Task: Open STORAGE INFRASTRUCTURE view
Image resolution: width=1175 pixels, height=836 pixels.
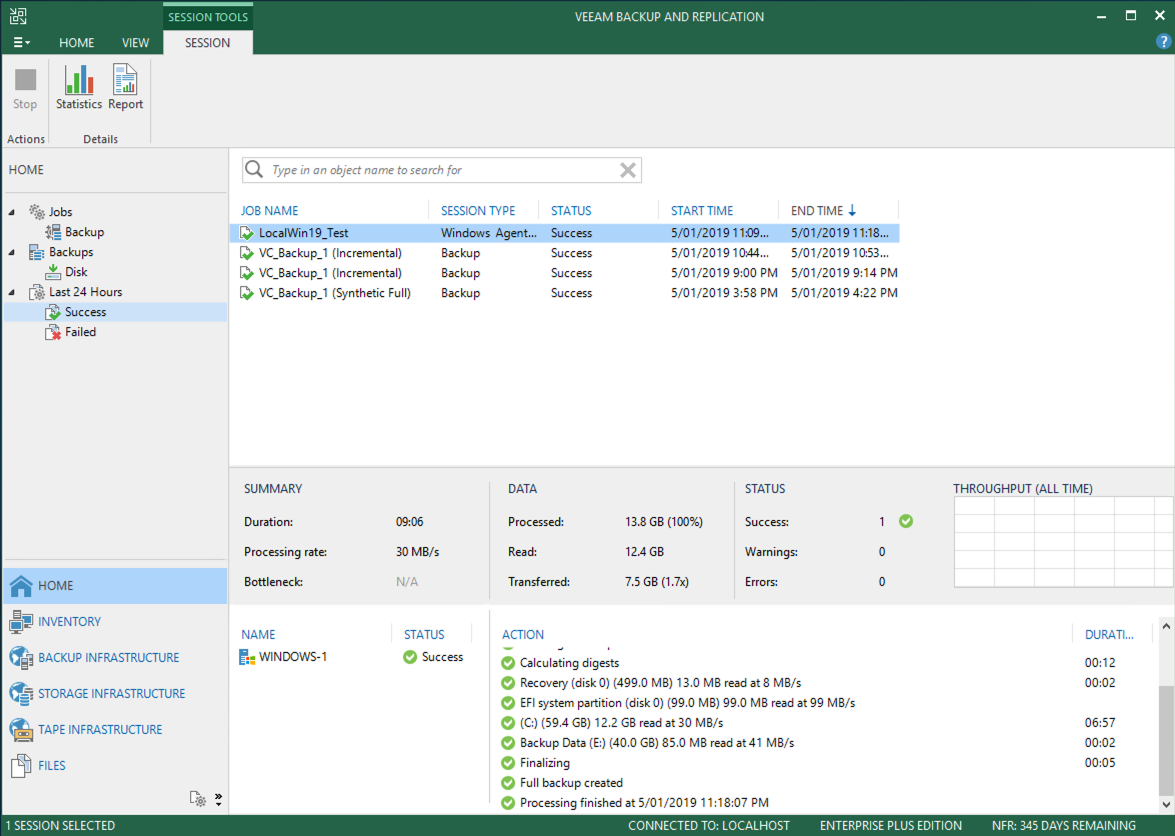Action: tap(115, 694)
